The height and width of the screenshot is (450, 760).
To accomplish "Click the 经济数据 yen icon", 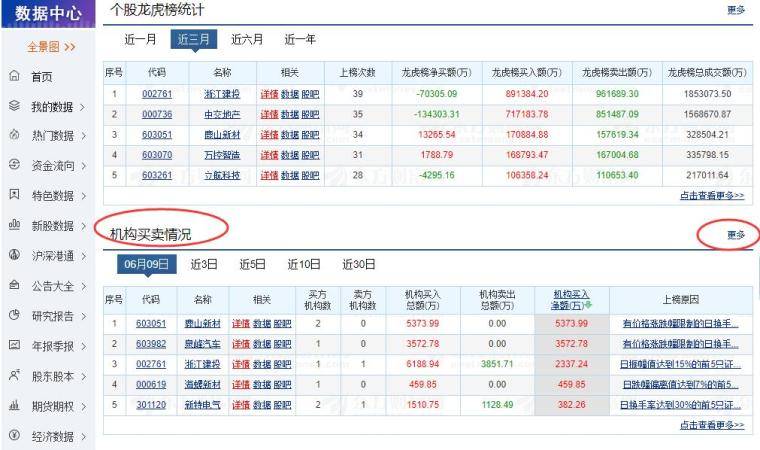I will tap(15, 435).
